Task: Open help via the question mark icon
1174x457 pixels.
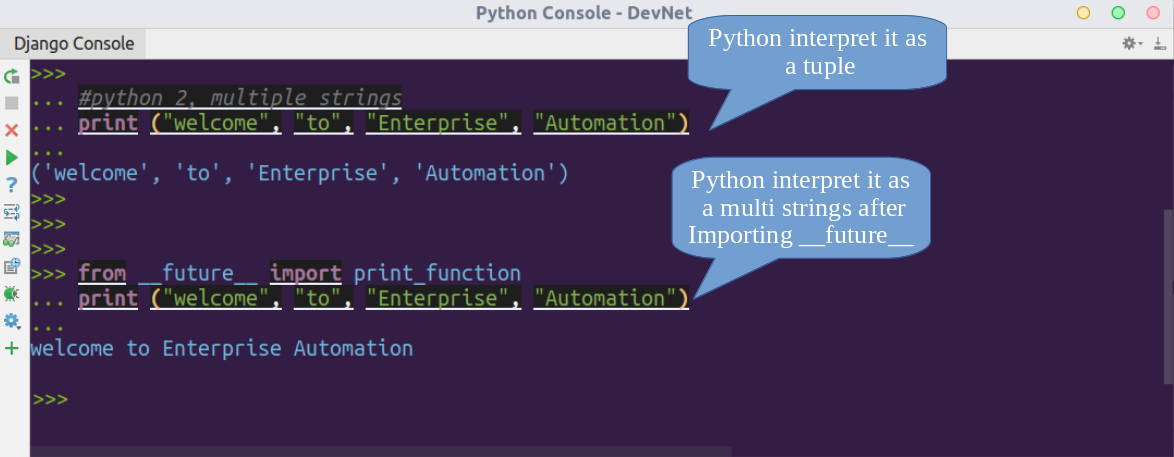Action: point(11,185)
